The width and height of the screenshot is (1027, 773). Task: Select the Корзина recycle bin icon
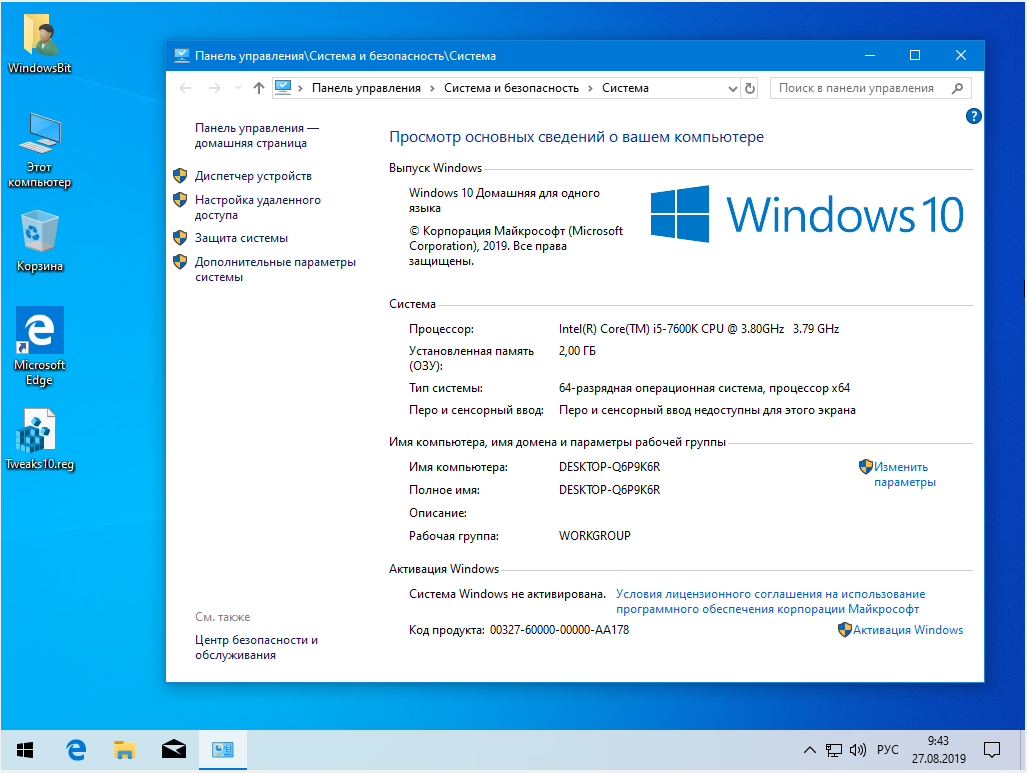[39, 241]
